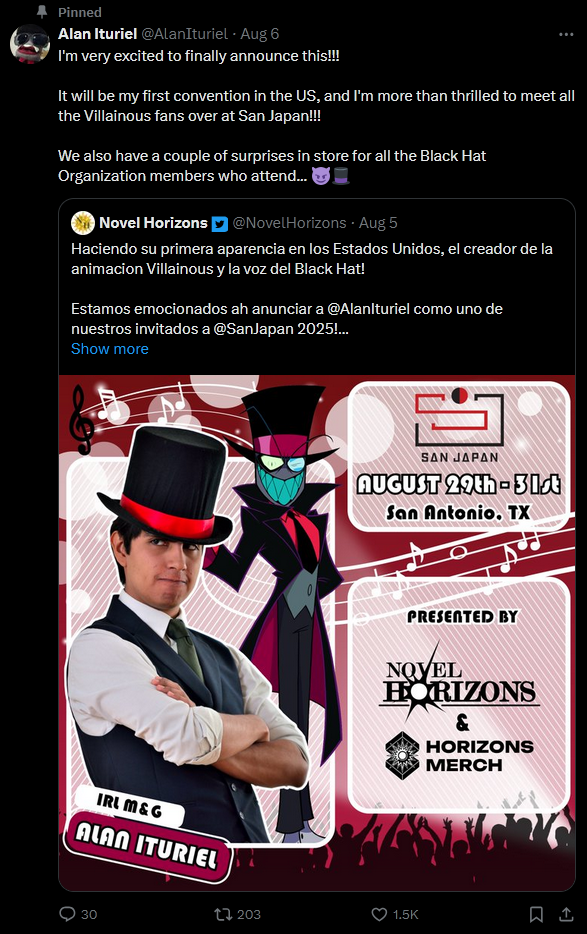This screenshot has width=587, height=934.
Task: Click the reply speech bubble icon
Action: 67,914
